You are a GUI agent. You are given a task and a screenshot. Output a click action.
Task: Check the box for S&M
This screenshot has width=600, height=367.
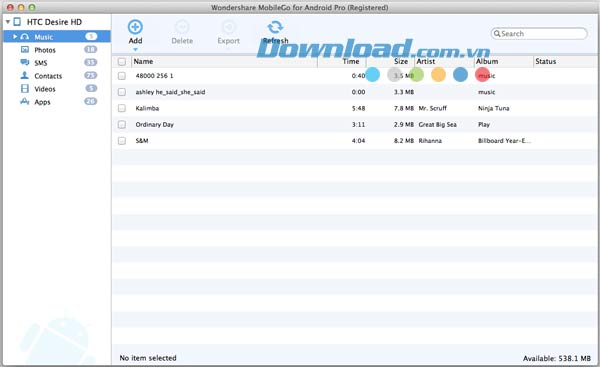pos(122,141)
